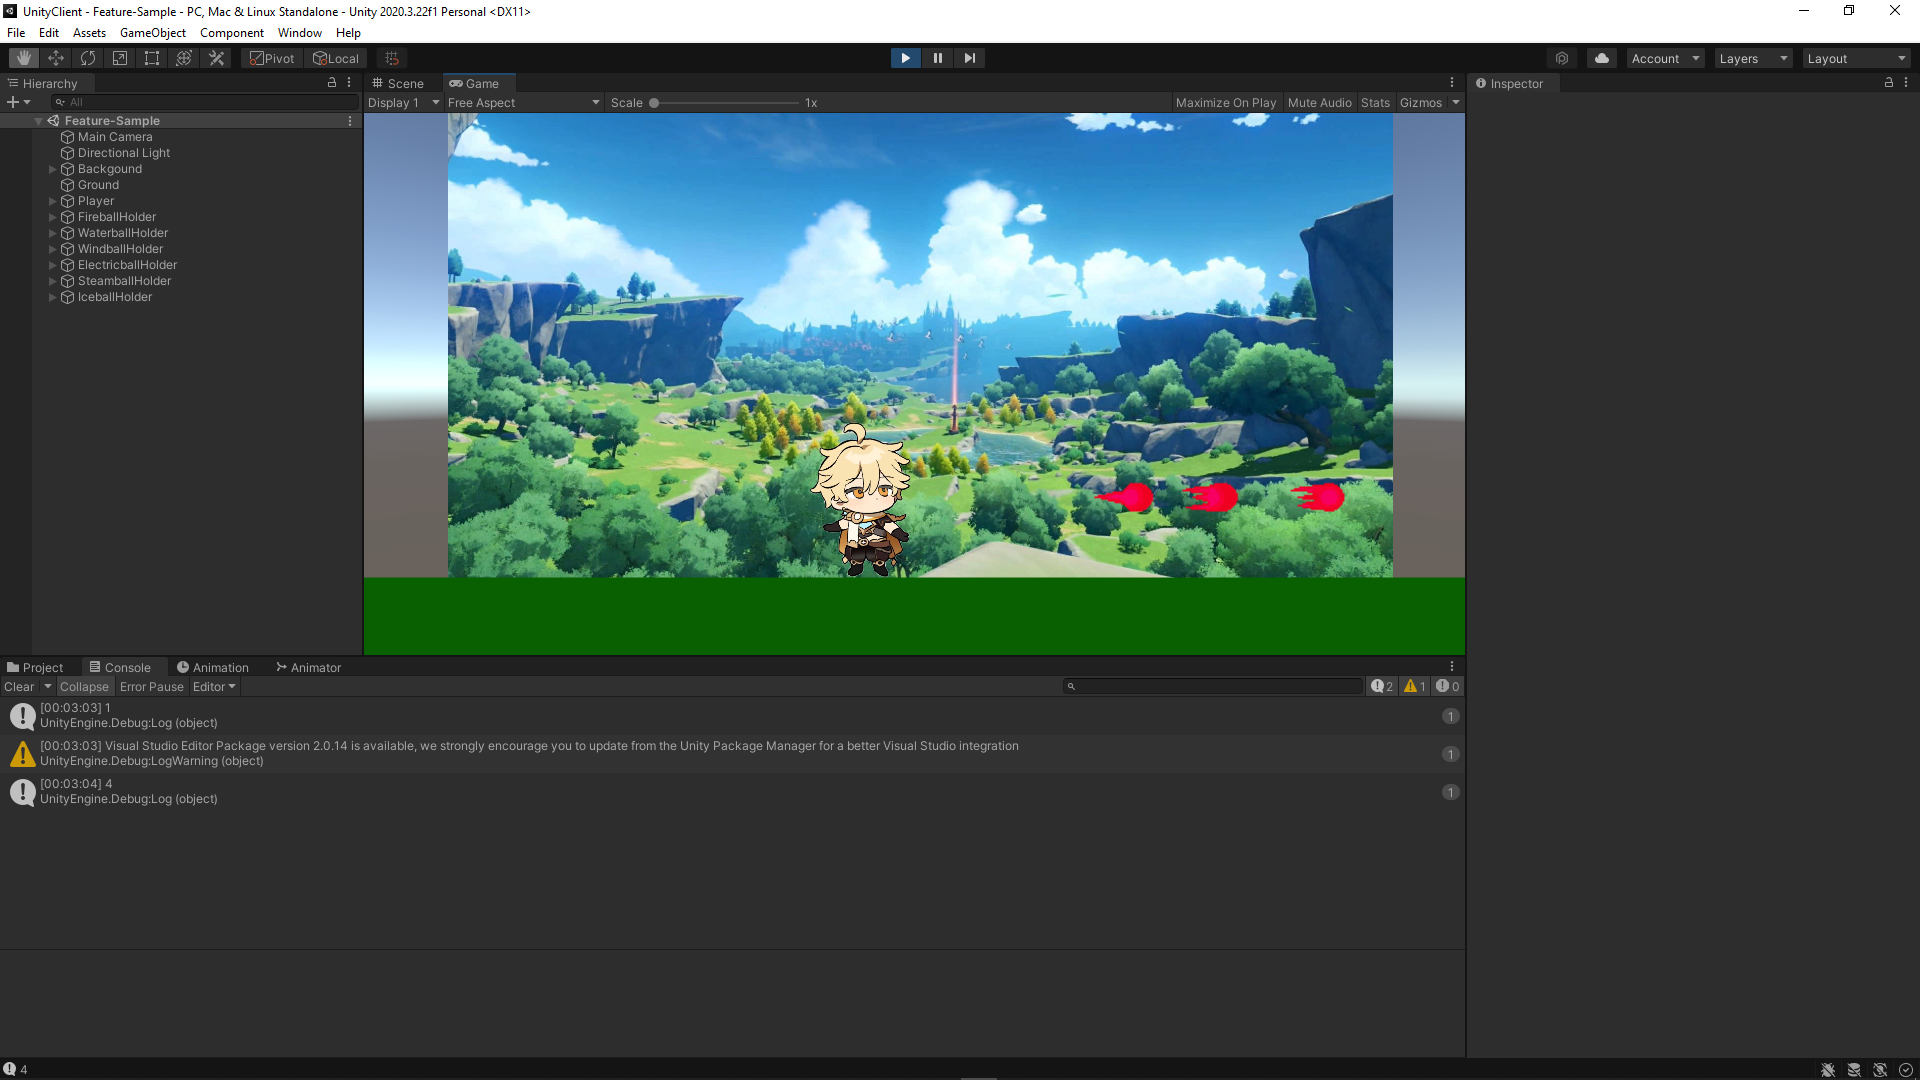Select the Hand tool in toolbar

(x=24, y=58)
